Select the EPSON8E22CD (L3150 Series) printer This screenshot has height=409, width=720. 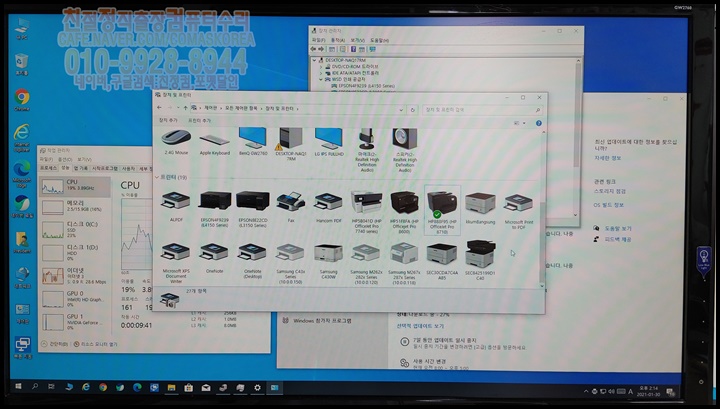coord(253,209)
